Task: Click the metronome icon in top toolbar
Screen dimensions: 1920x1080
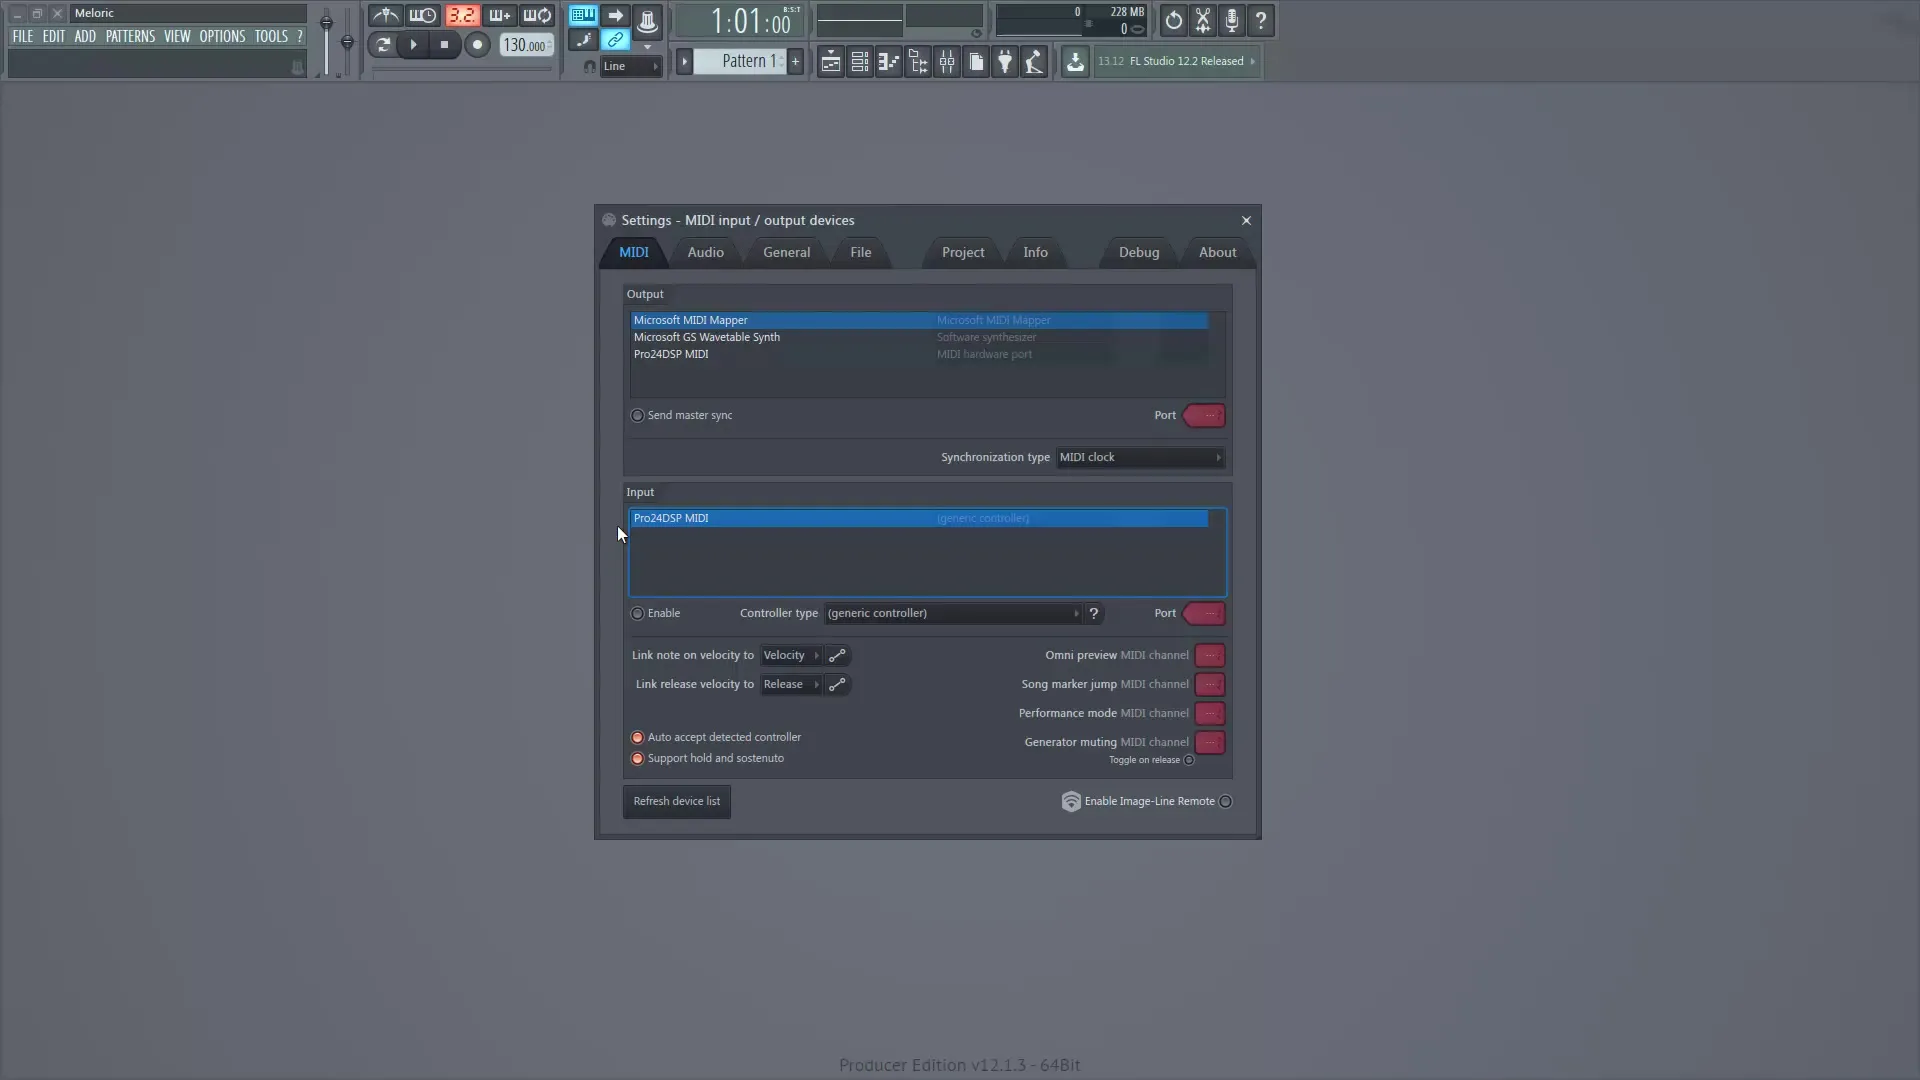Action: point(385,16)
